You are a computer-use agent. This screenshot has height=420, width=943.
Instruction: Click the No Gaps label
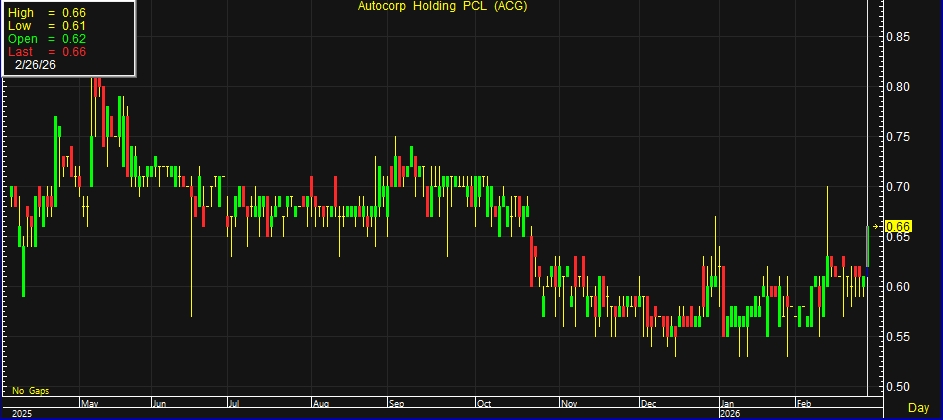pos(31,390)
